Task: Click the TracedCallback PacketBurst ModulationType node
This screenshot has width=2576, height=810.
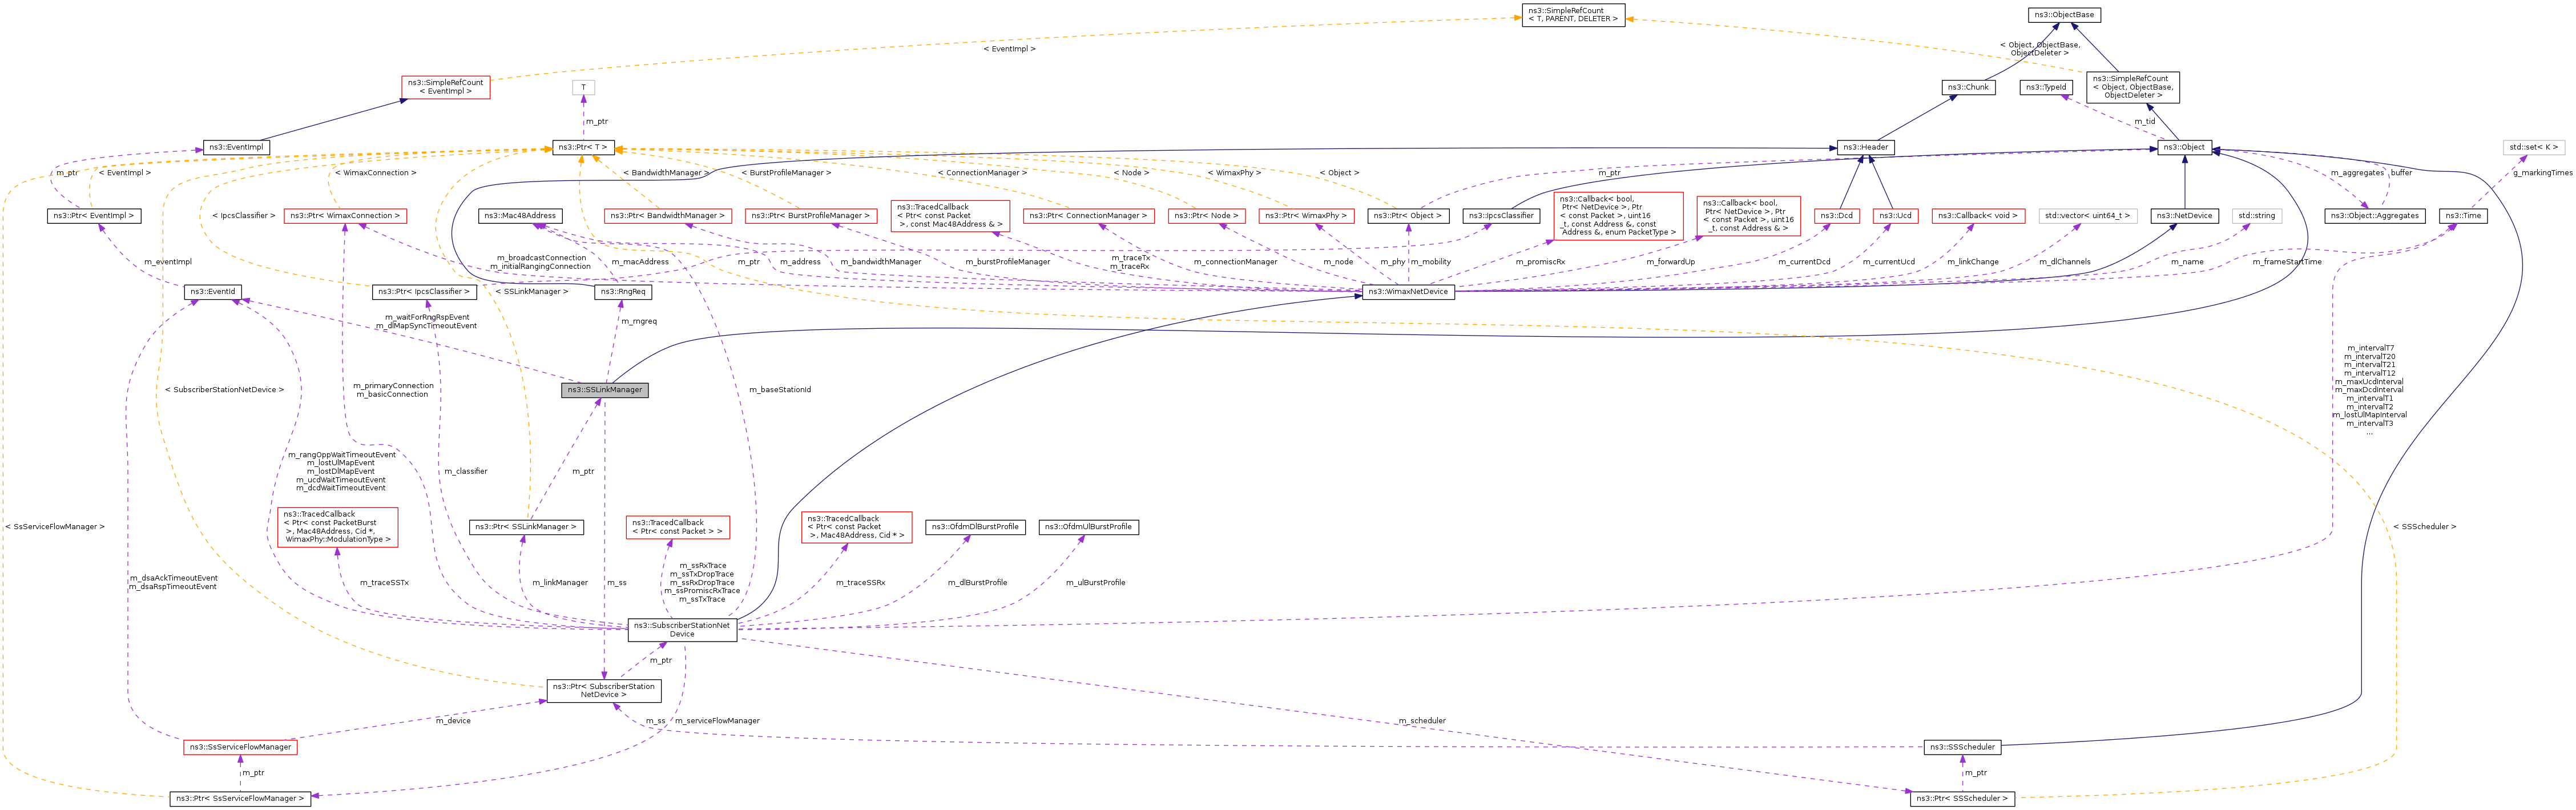Action: [338, 527]
